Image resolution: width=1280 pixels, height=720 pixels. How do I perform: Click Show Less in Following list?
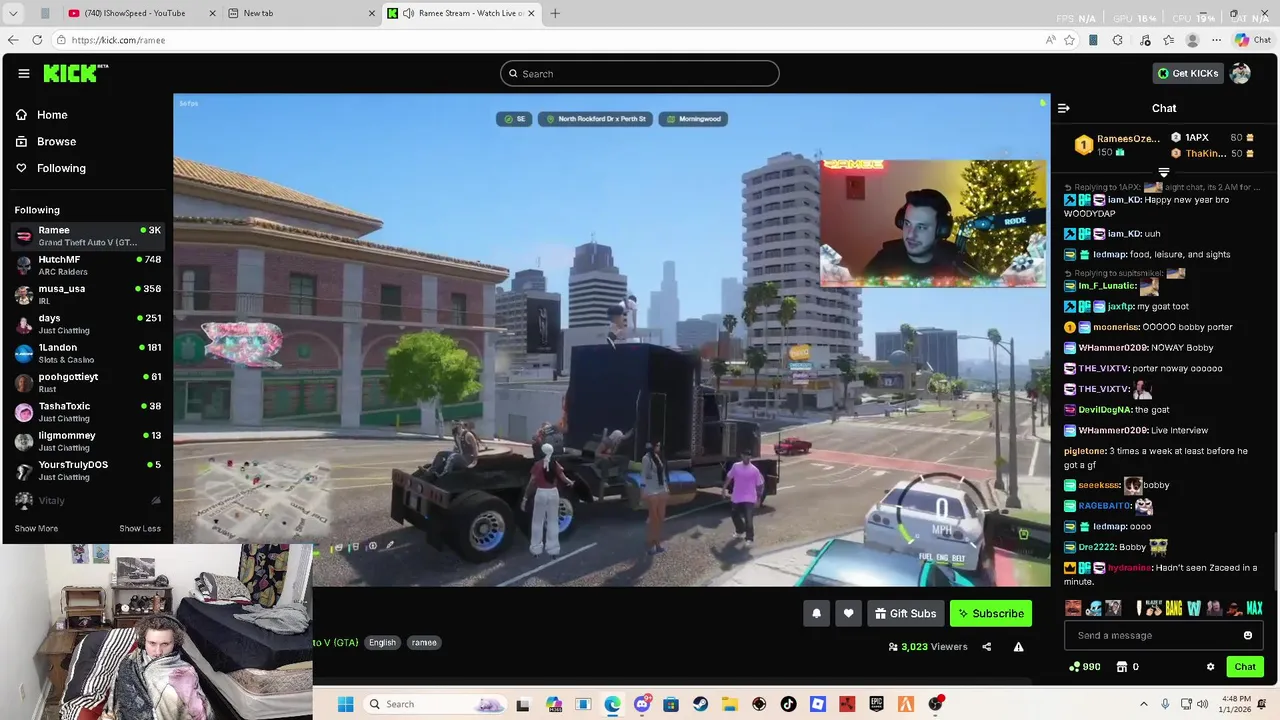140,528
